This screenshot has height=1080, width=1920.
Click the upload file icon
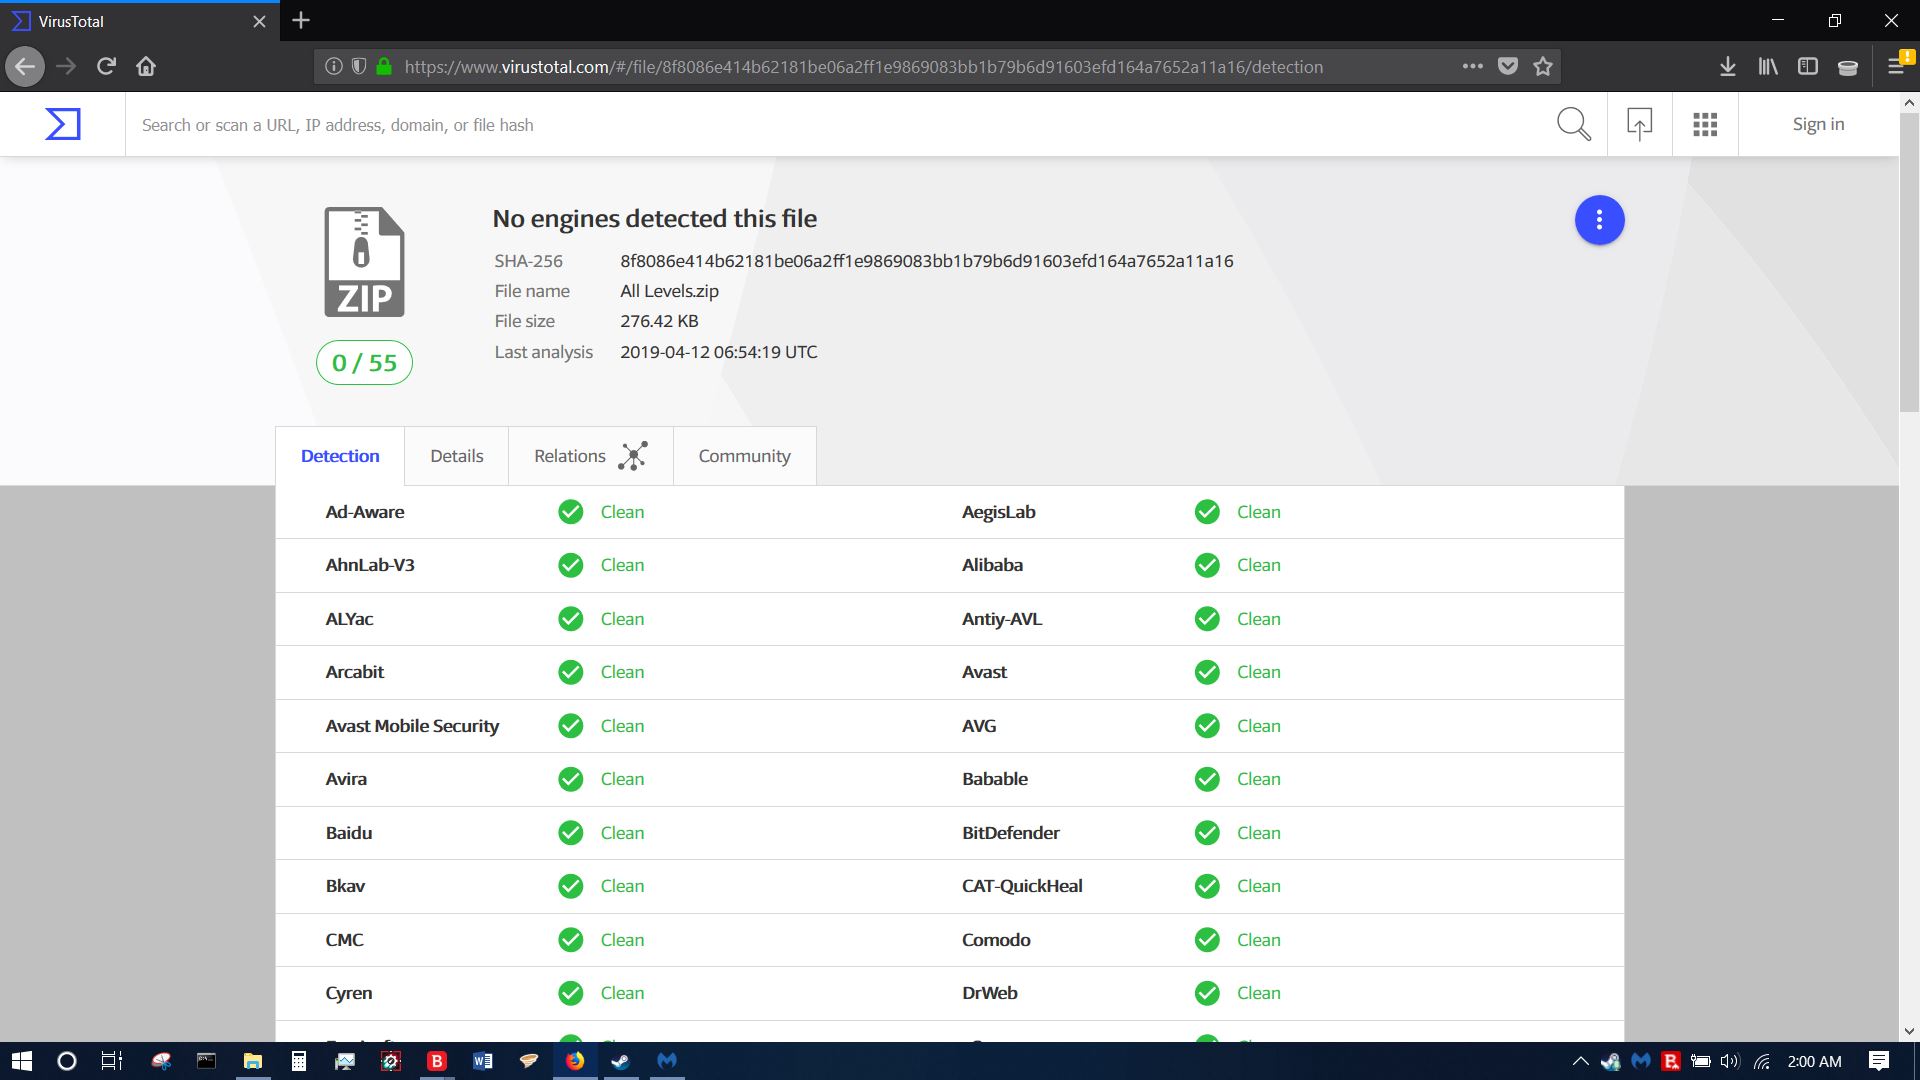point(1639,124)
